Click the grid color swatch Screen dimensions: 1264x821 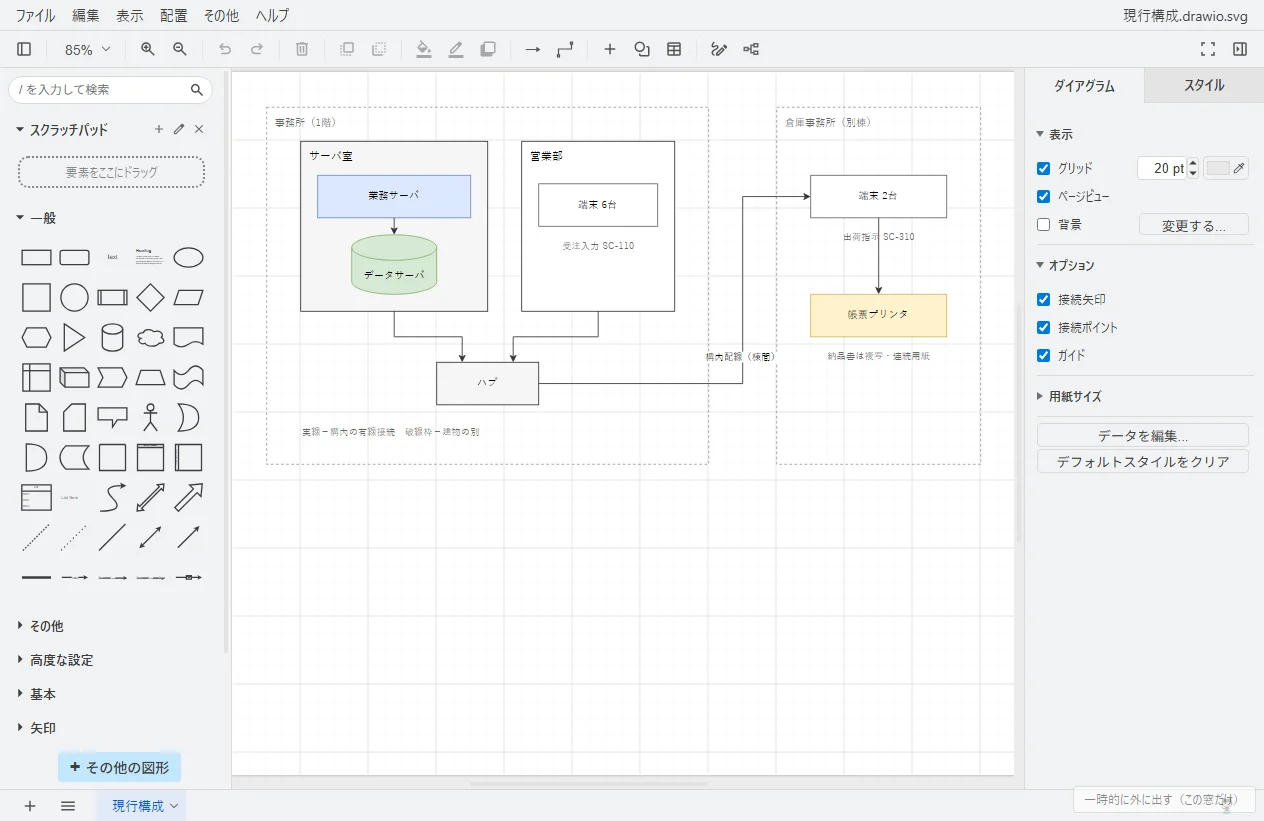pyautogui.click(x=1226, y=168)
